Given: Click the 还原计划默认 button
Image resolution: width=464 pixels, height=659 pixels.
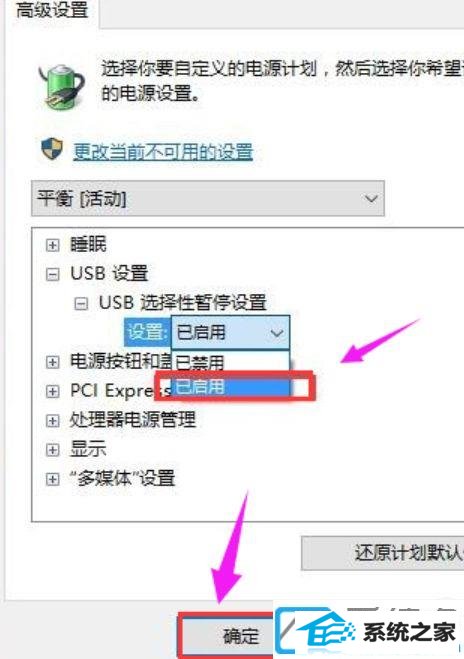Looking at the screenshot, I should point(382,553).
